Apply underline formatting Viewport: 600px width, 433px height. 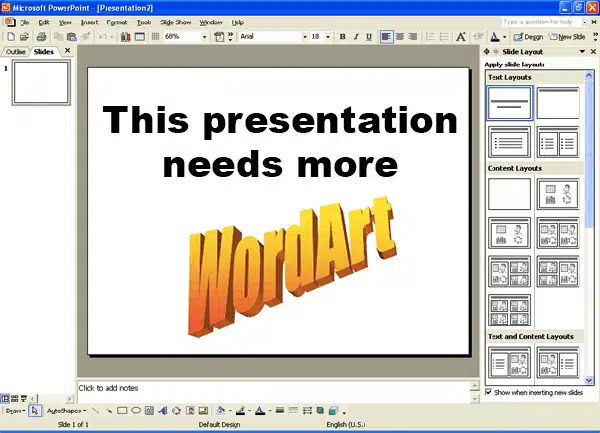point(369,37)
